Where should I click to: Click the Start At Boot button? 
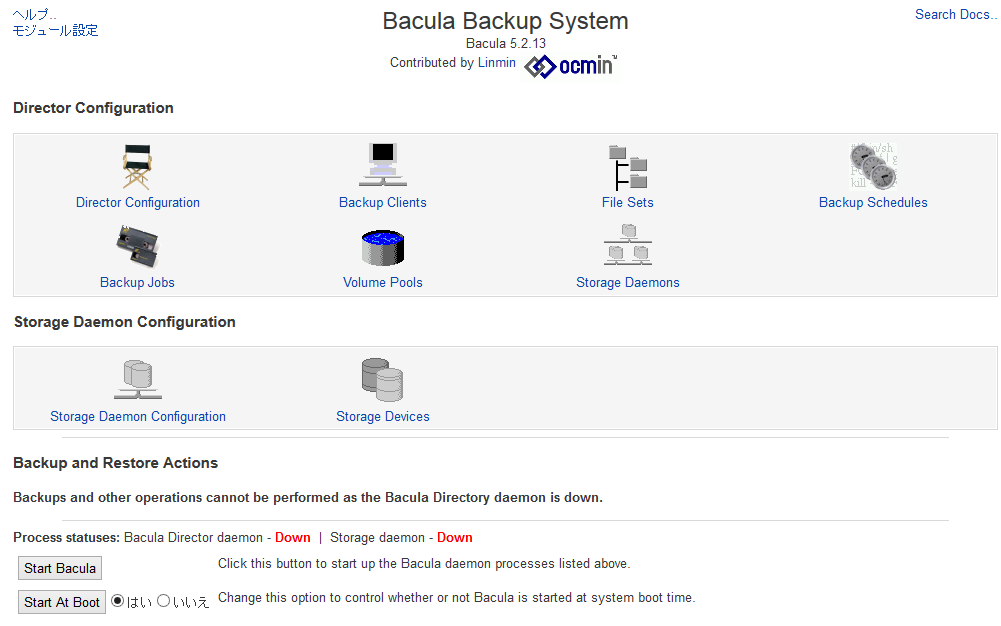pos(62,602)
